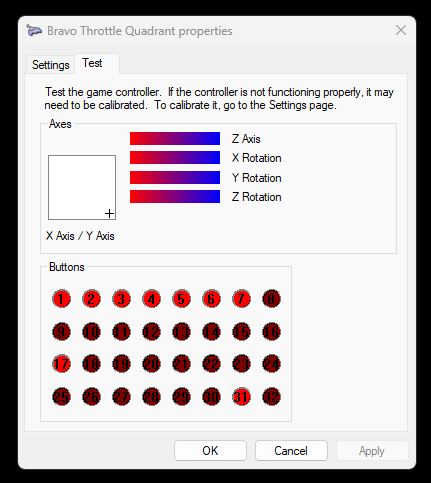Click button indicator 26
Viewport: 431px width, 483px height.
tap(91, 397)
